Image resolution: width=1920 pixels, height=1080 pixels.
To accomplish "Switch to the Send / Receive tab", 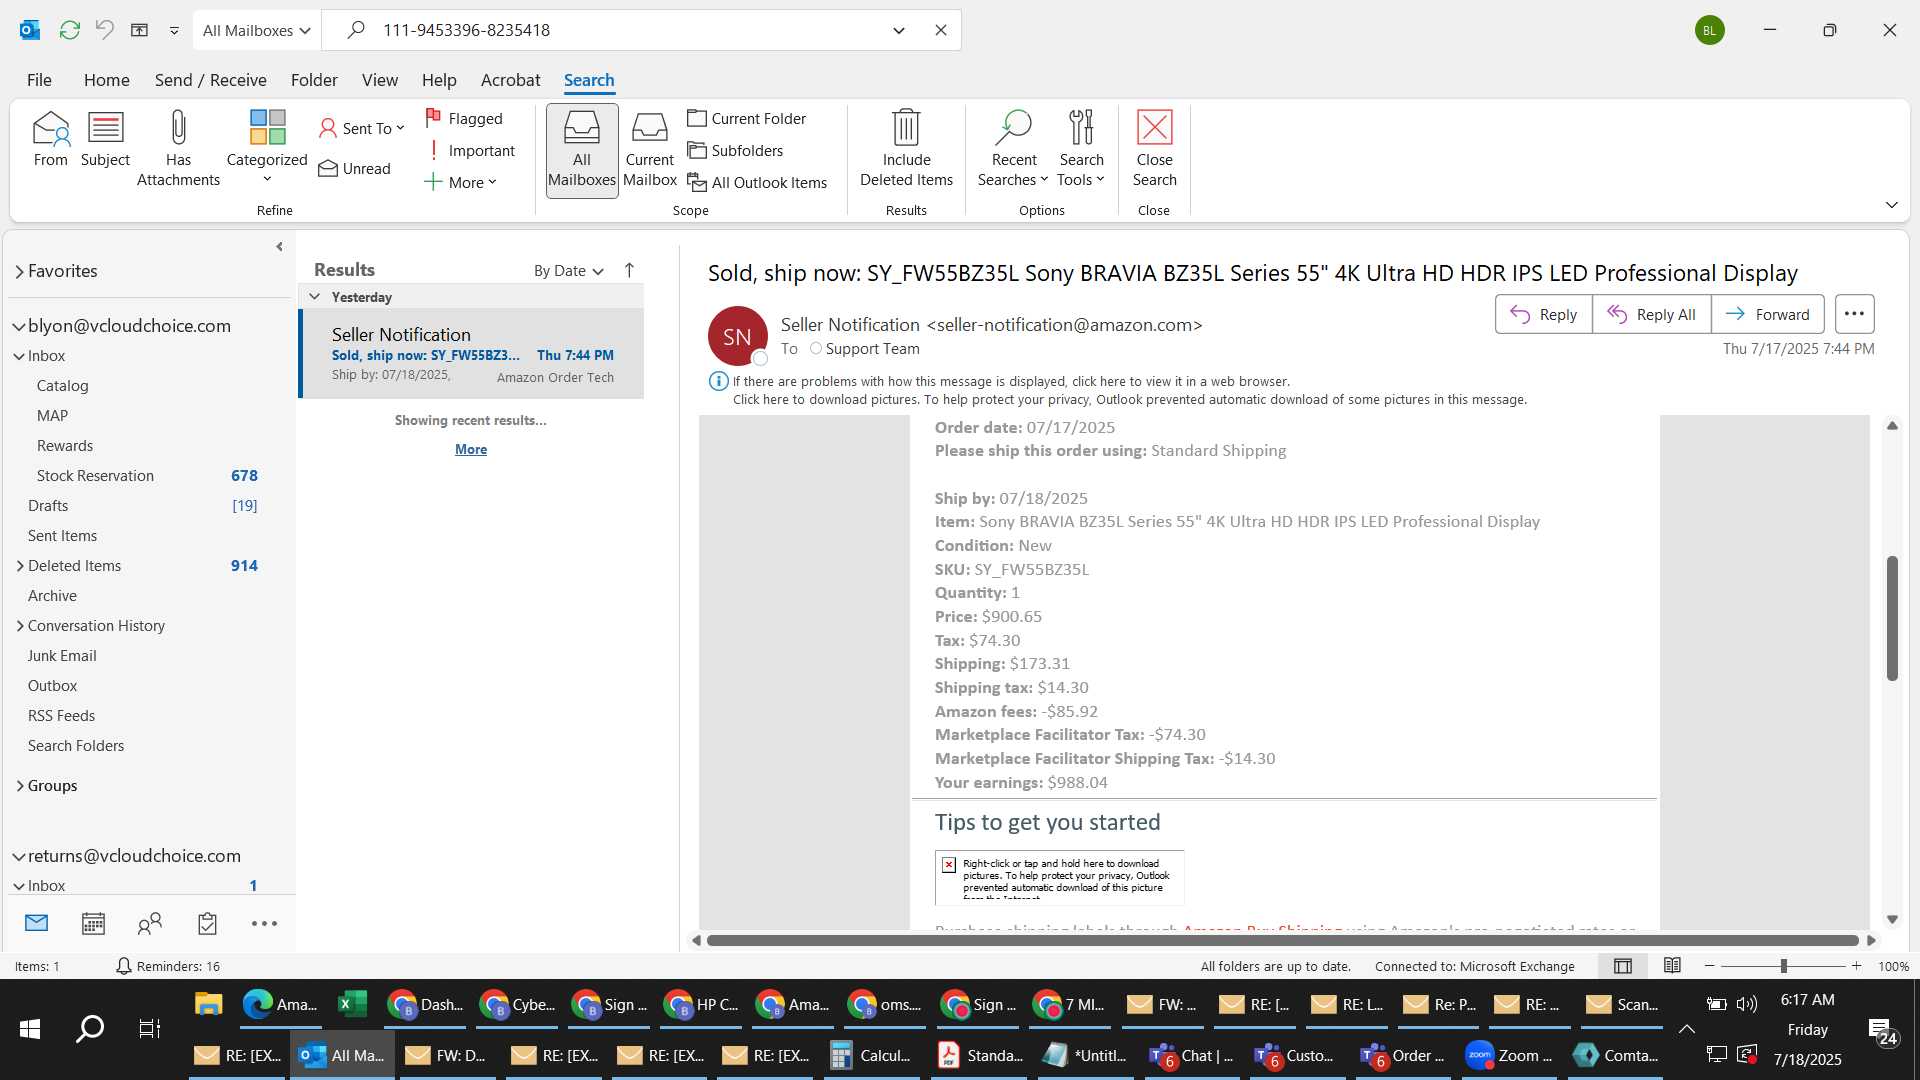I will point(210,80).
